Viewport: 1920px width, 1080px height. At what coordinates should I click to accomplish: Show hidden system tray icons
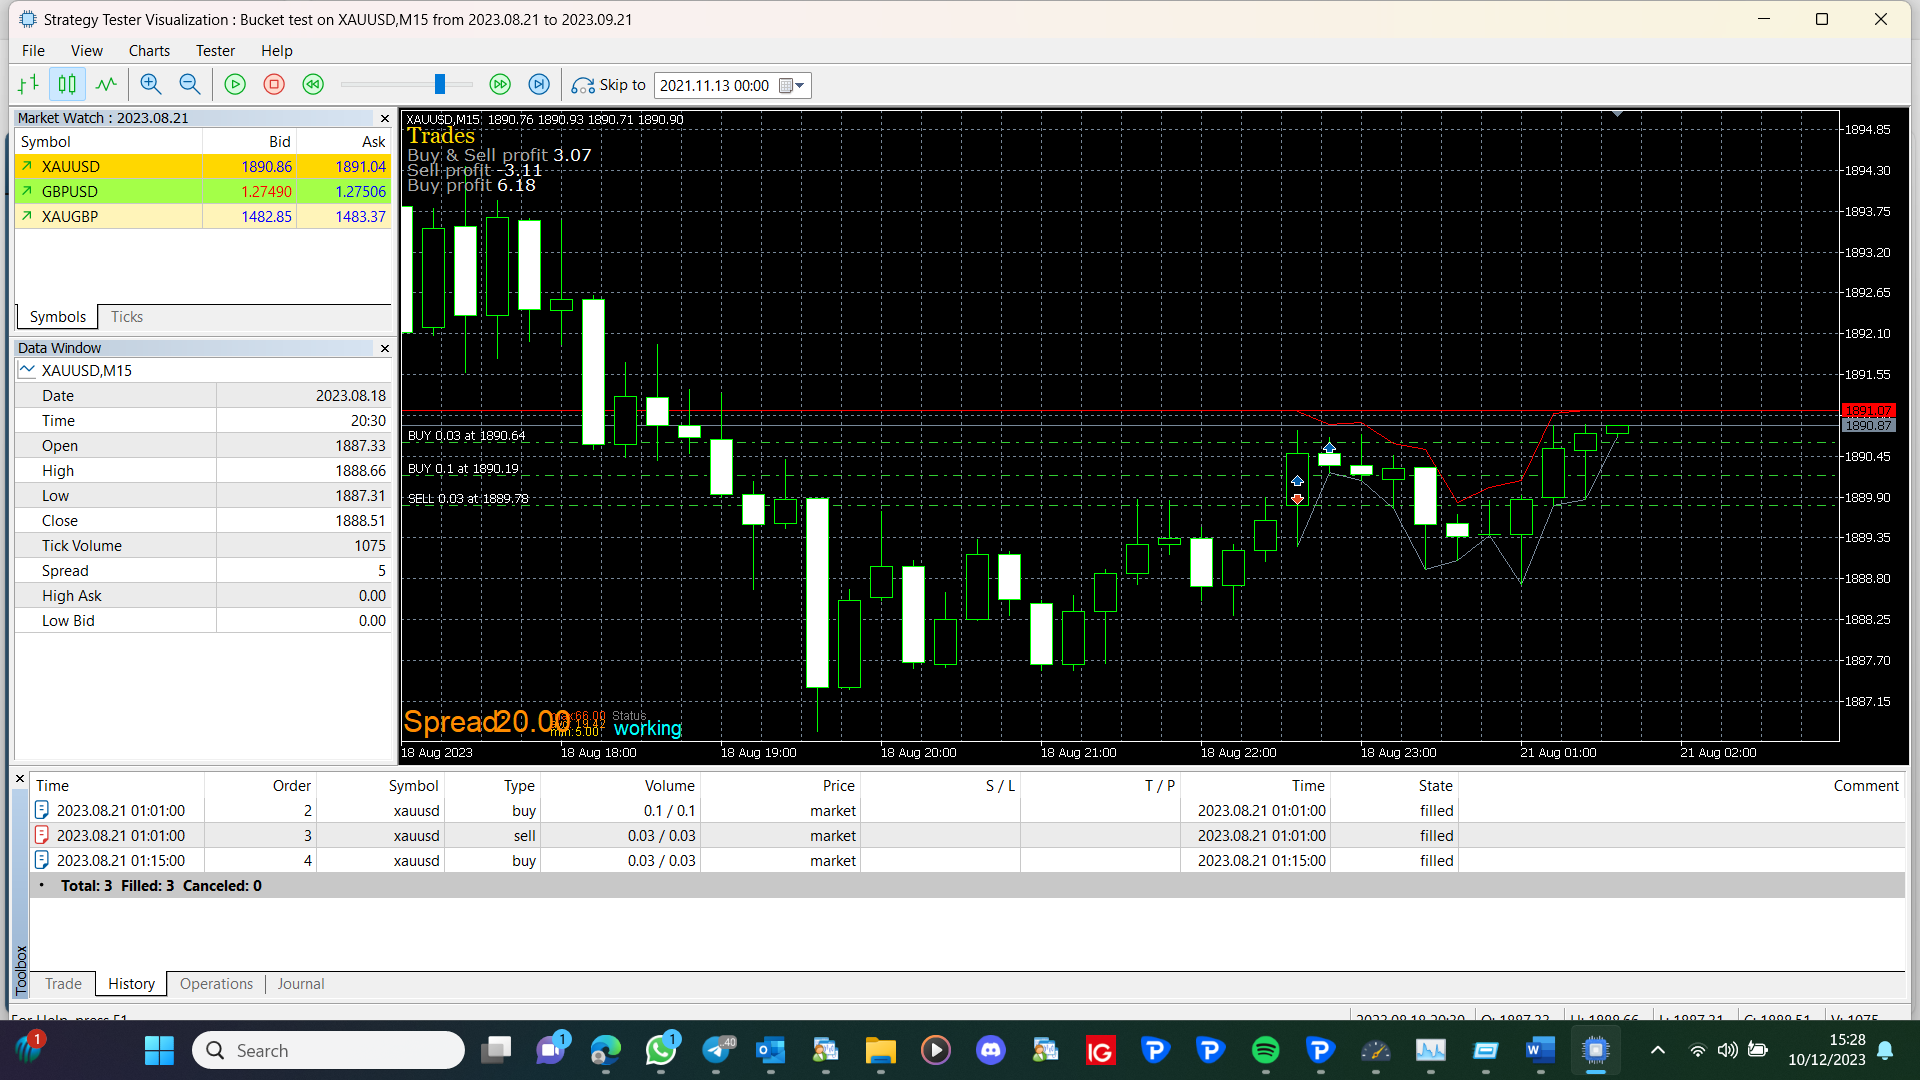[1658, 1050]
